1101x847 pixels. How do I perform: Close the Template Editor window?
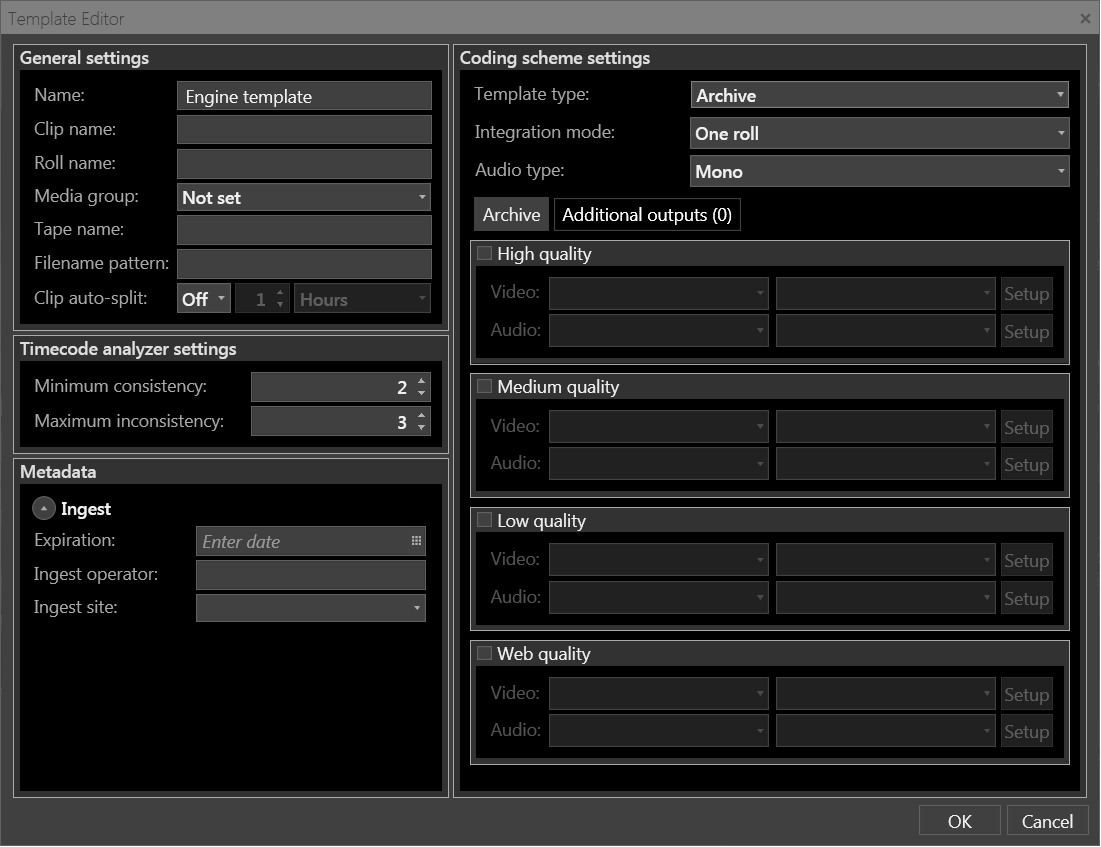coord(1085,19)
